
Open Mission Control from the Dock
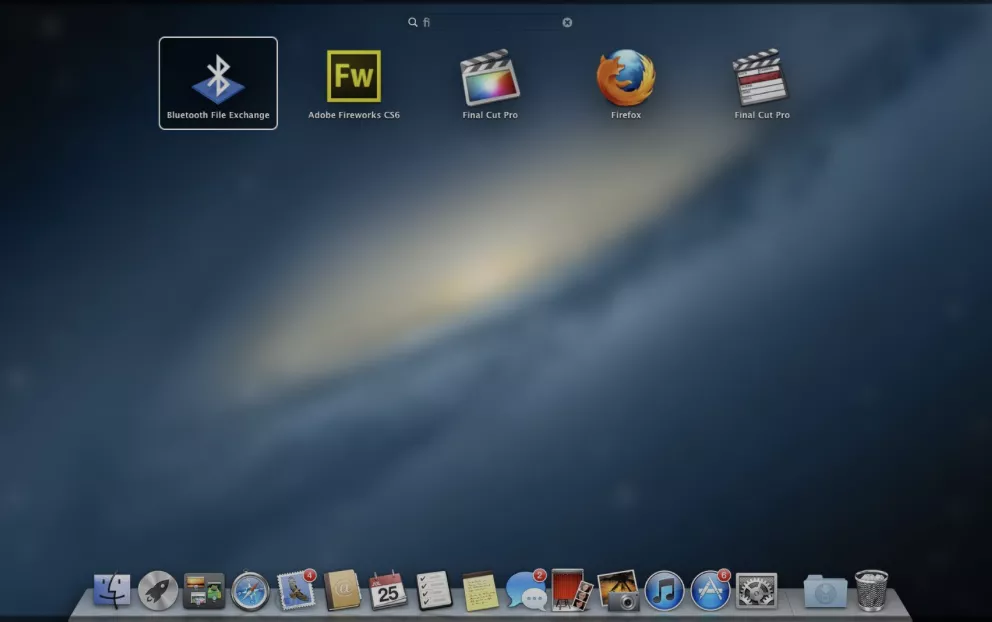(204, 590)
